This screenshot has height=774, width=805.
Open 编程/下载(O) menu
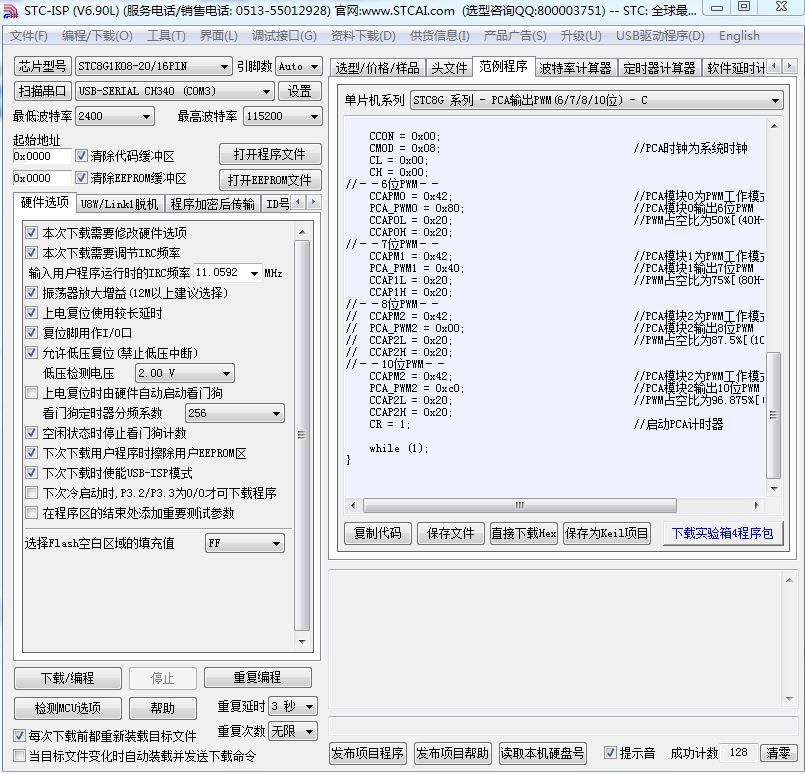click(x=97, y=35)
